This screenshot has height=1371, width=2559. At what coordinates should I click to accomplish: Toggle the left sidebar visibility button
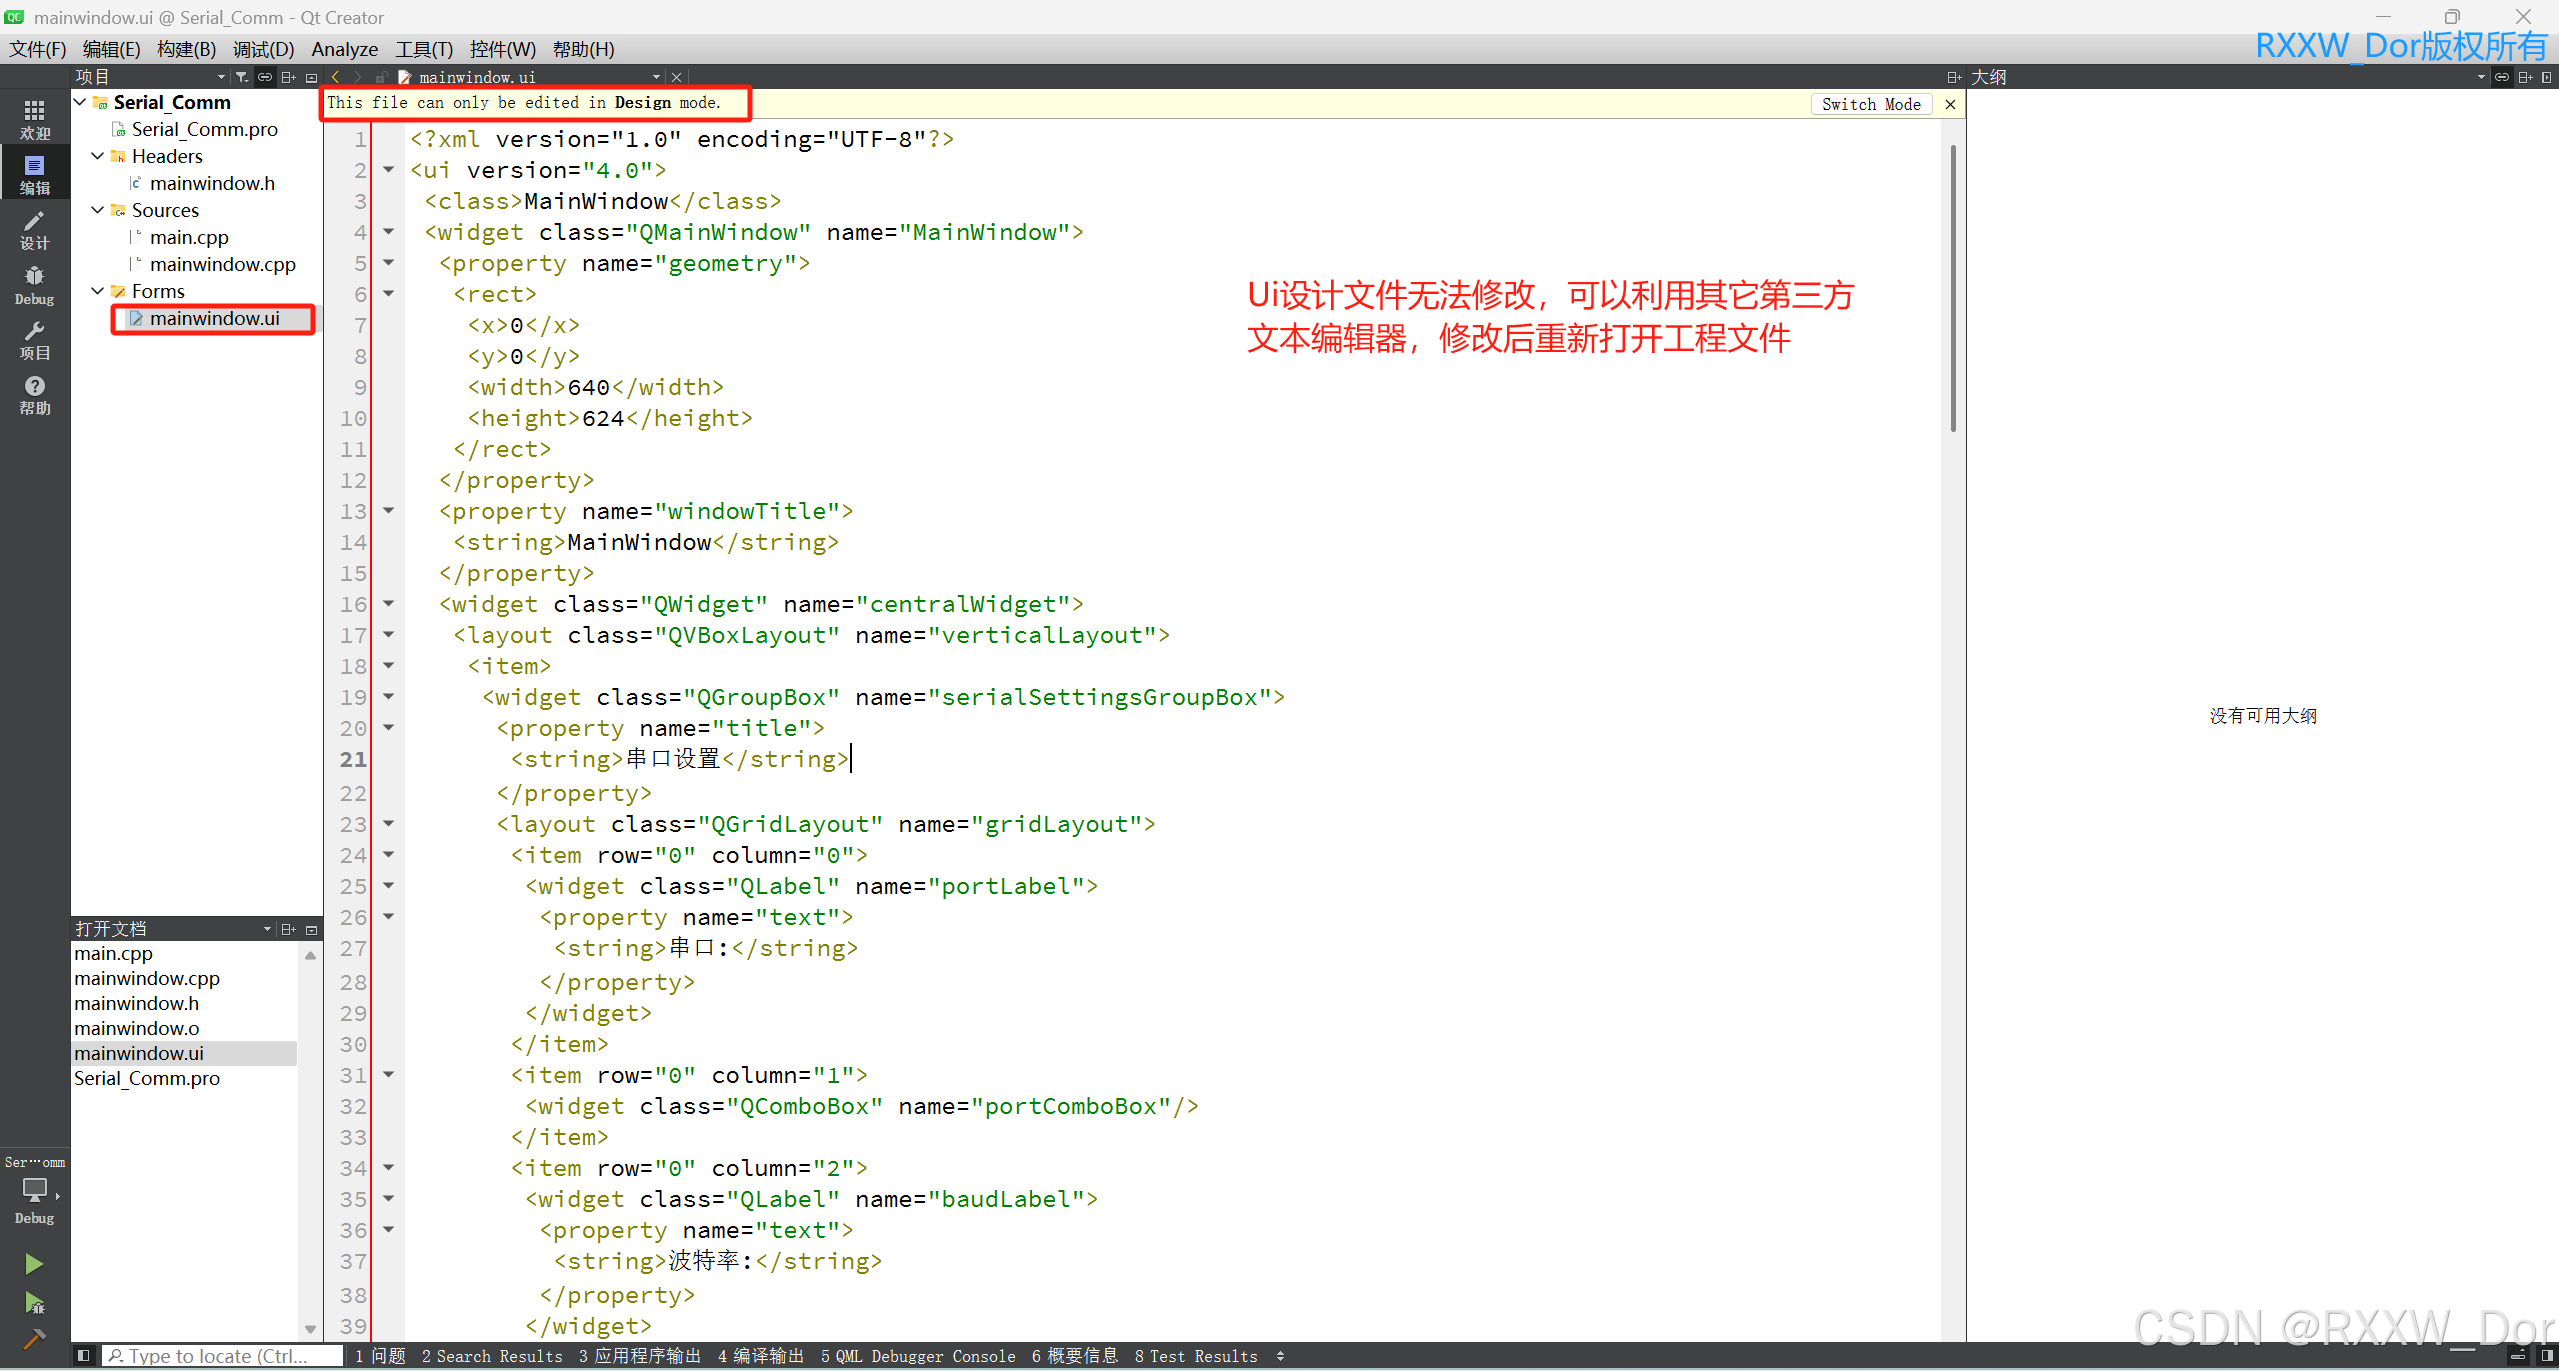84,1356
